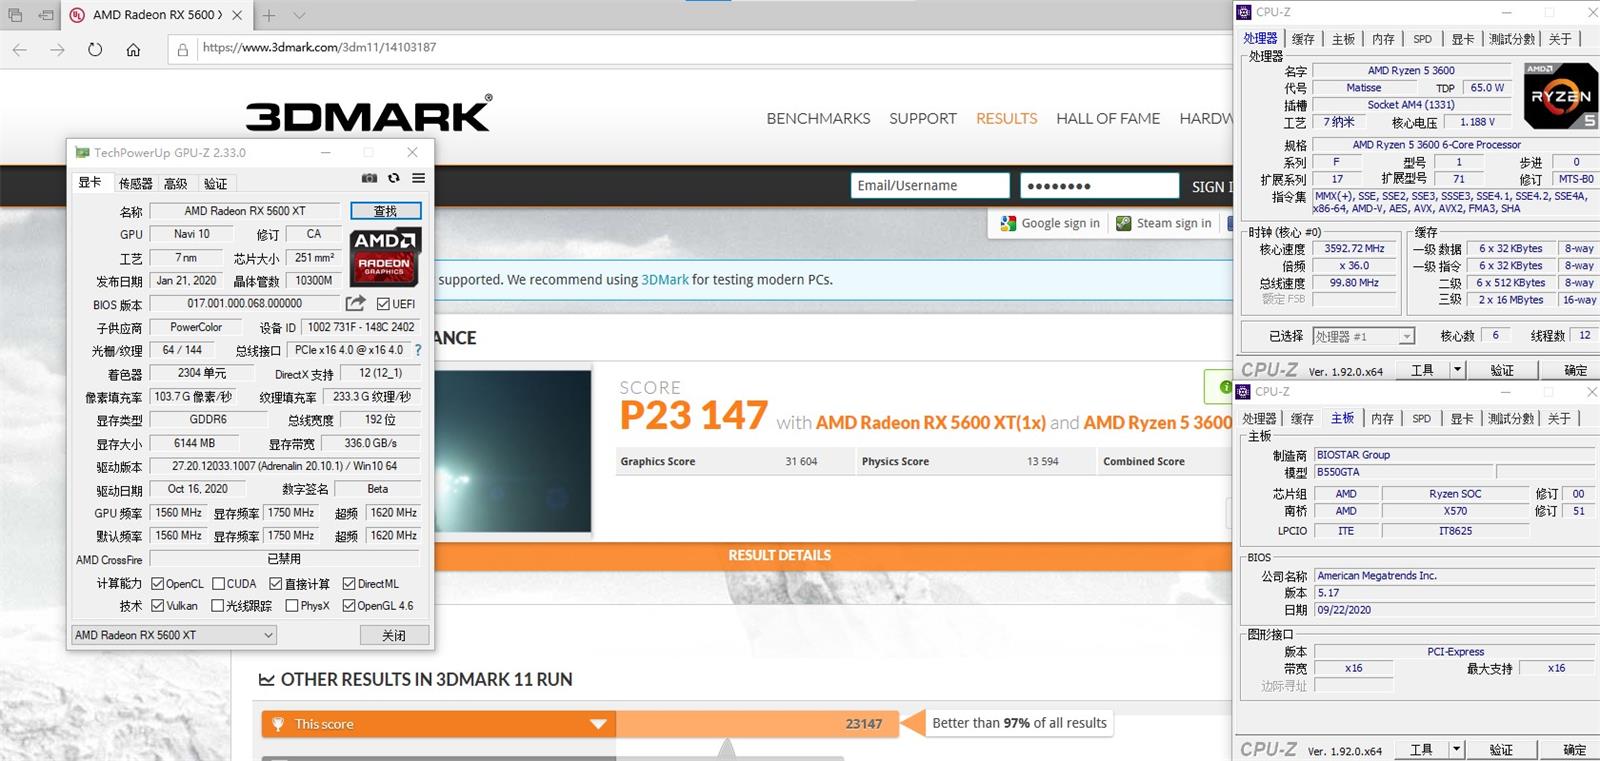
Task: Click the BIOS export share icon in GPU-Z
Action: 355,303
